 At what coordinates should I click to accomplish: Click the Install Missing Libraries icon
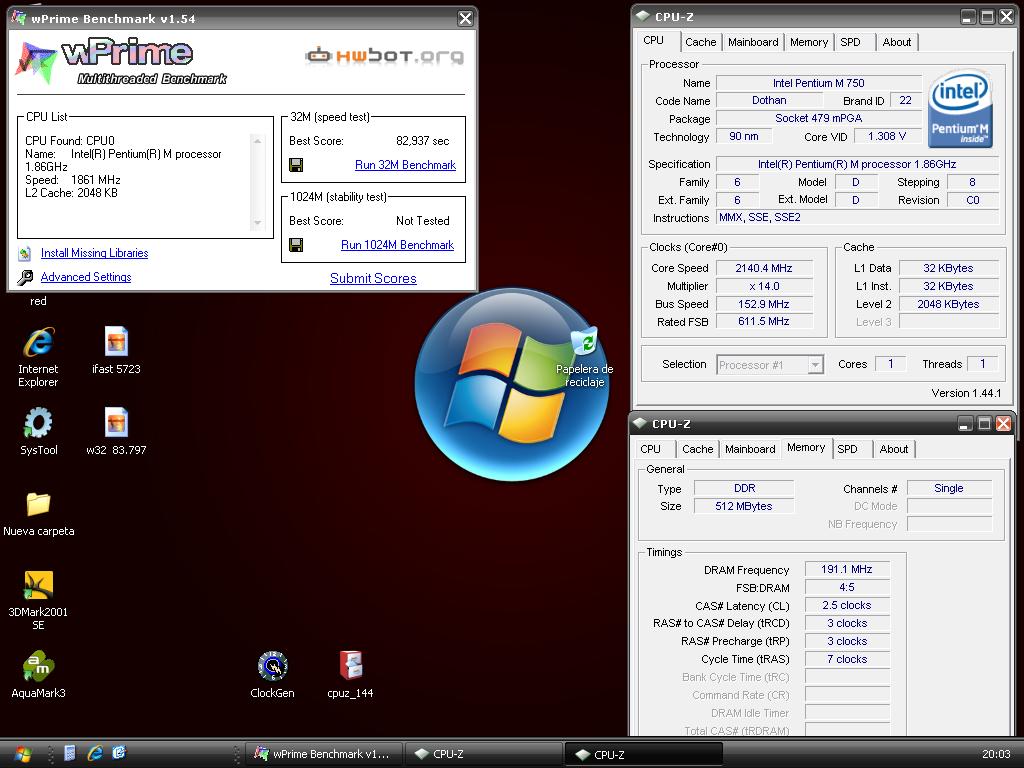click(25, 253)
